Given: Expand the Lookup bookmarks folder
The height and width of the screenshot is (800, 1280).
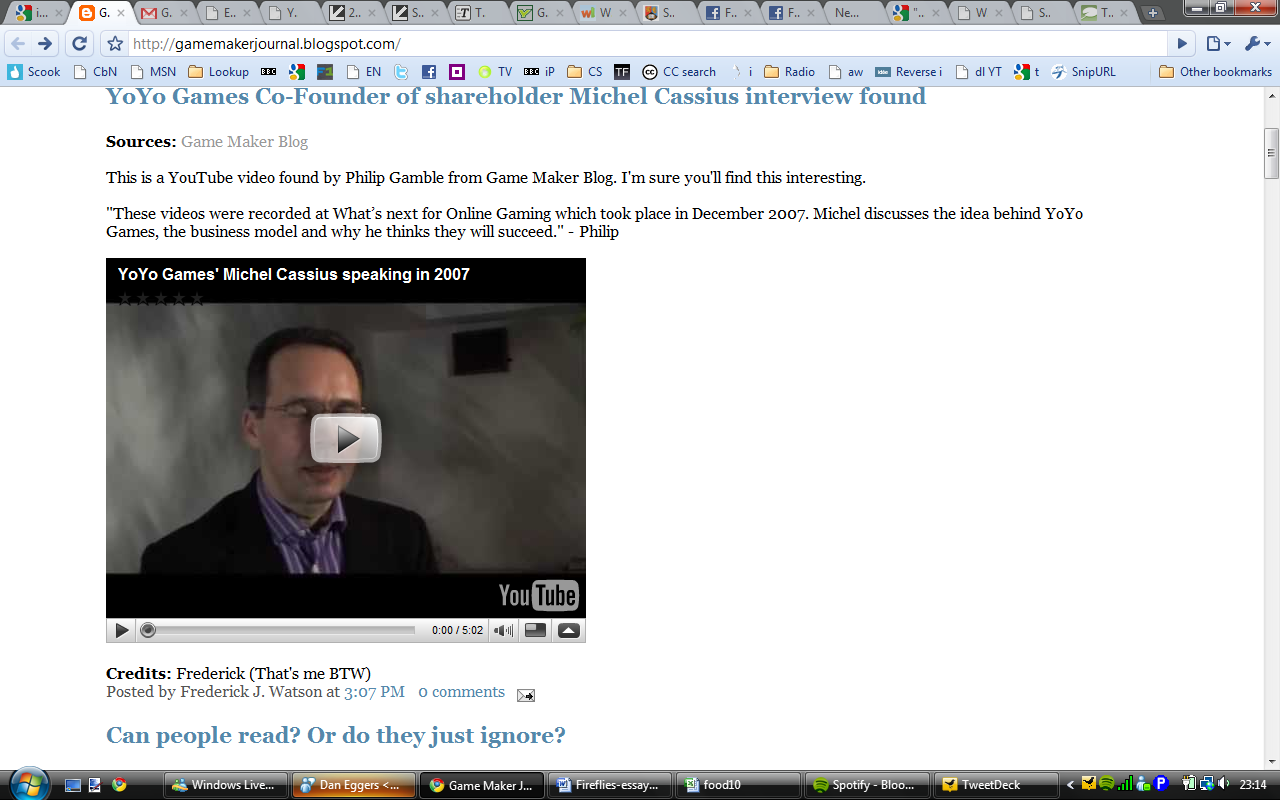Looking at the screenshot, I should pyautogui.click(x=218, y=72).
